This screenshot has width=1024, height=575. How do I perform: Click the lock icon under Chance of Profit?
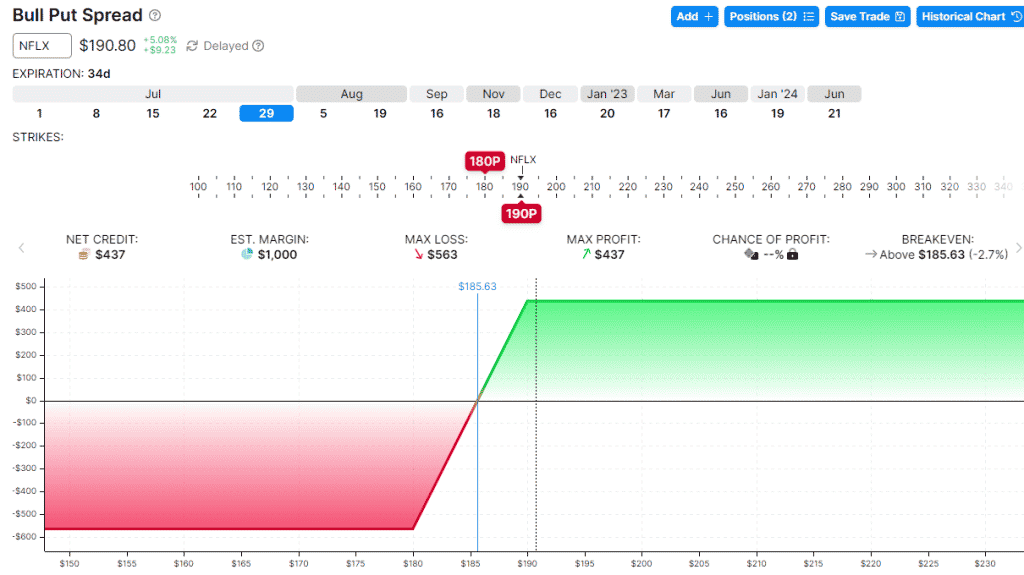(x=793, y=255)
